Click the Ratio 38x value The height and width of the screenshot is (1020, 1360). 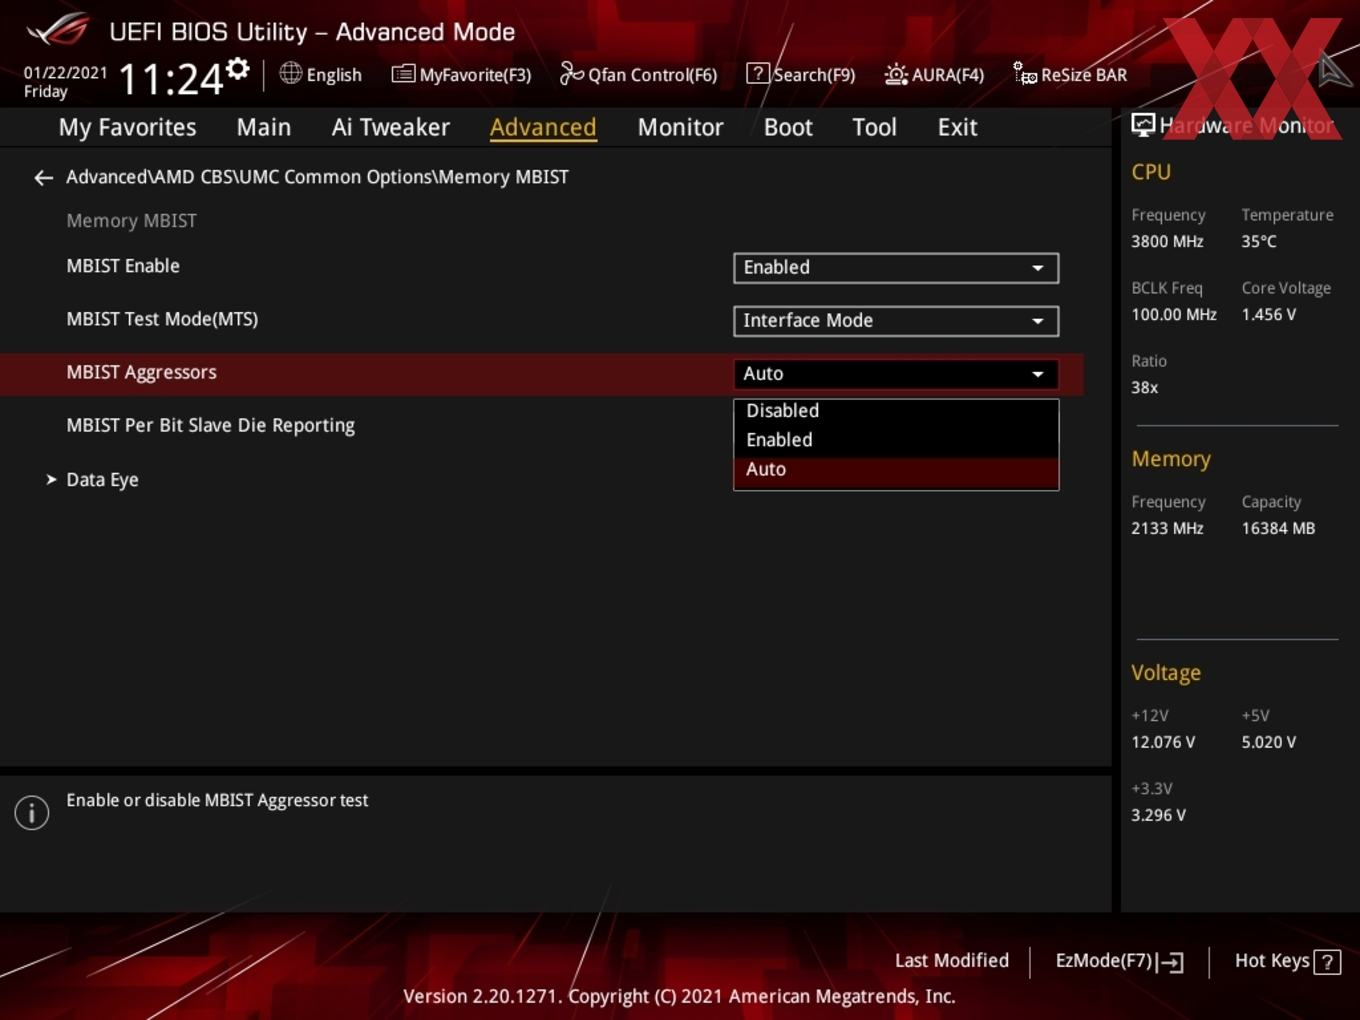[x=1145, y=388]
